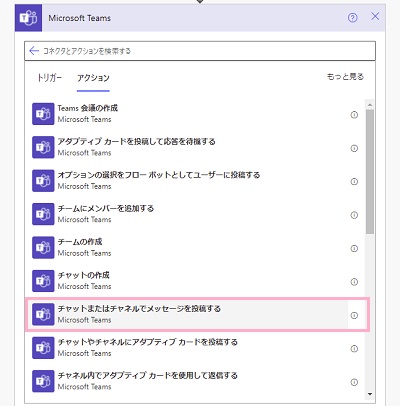Viewport: 400px width, 406px height.
Task: Show info for チャットの作成
Action: tap(354, 282)
